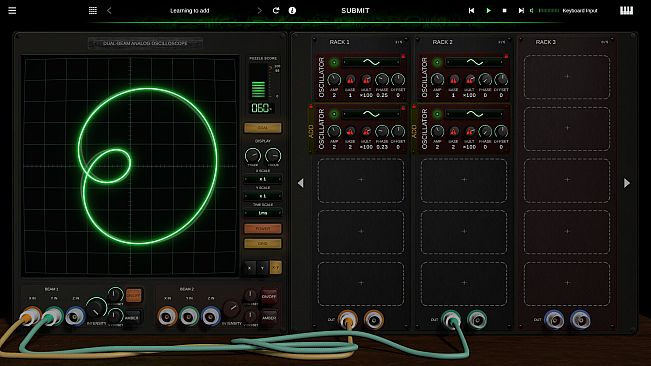Mute audio using the speaker icon

(x=532, y=10)
